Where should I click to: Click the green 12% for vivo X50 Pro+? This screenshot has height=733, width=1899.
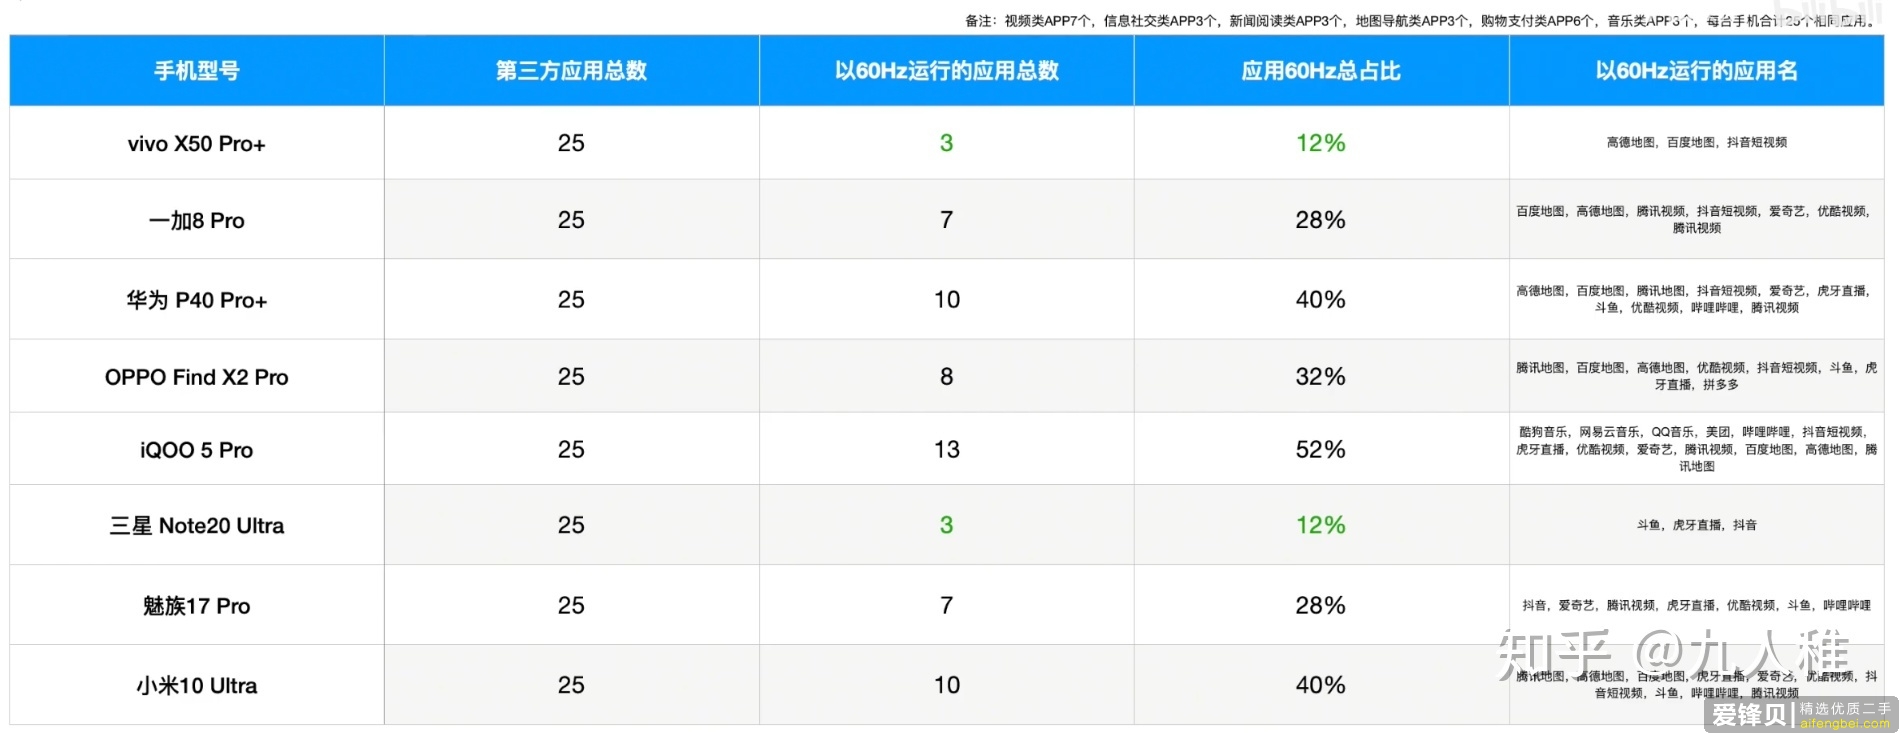(1320, 143)
